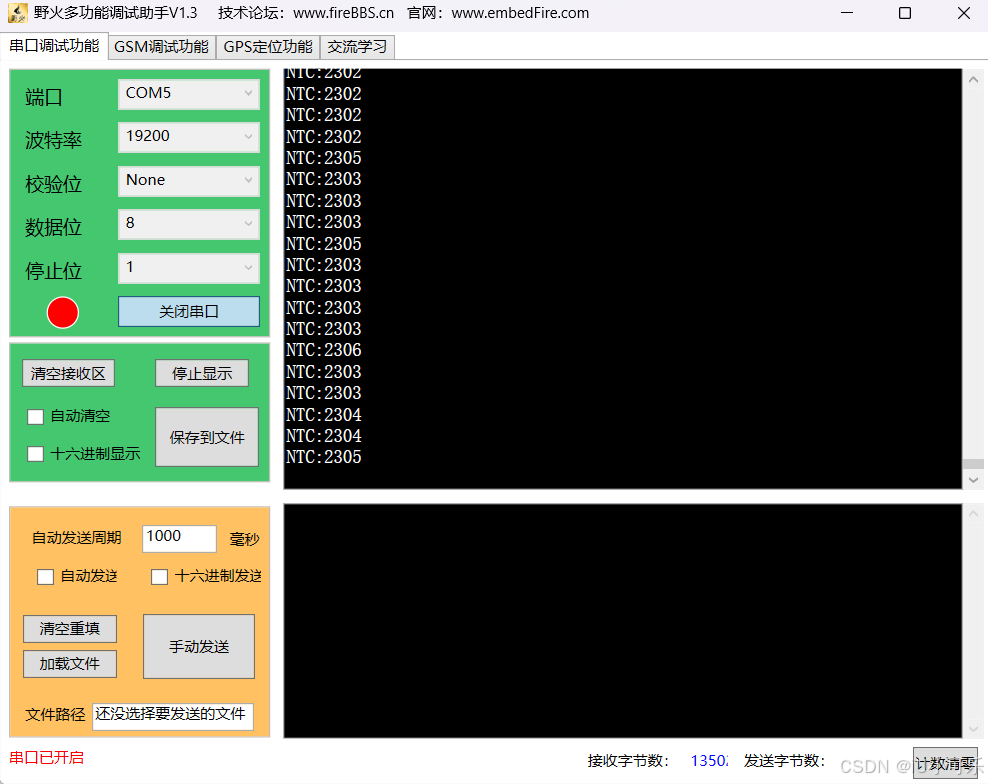Maximize the 野火多功能调试助手 window
Screen dimensions: 988x784
905,13
